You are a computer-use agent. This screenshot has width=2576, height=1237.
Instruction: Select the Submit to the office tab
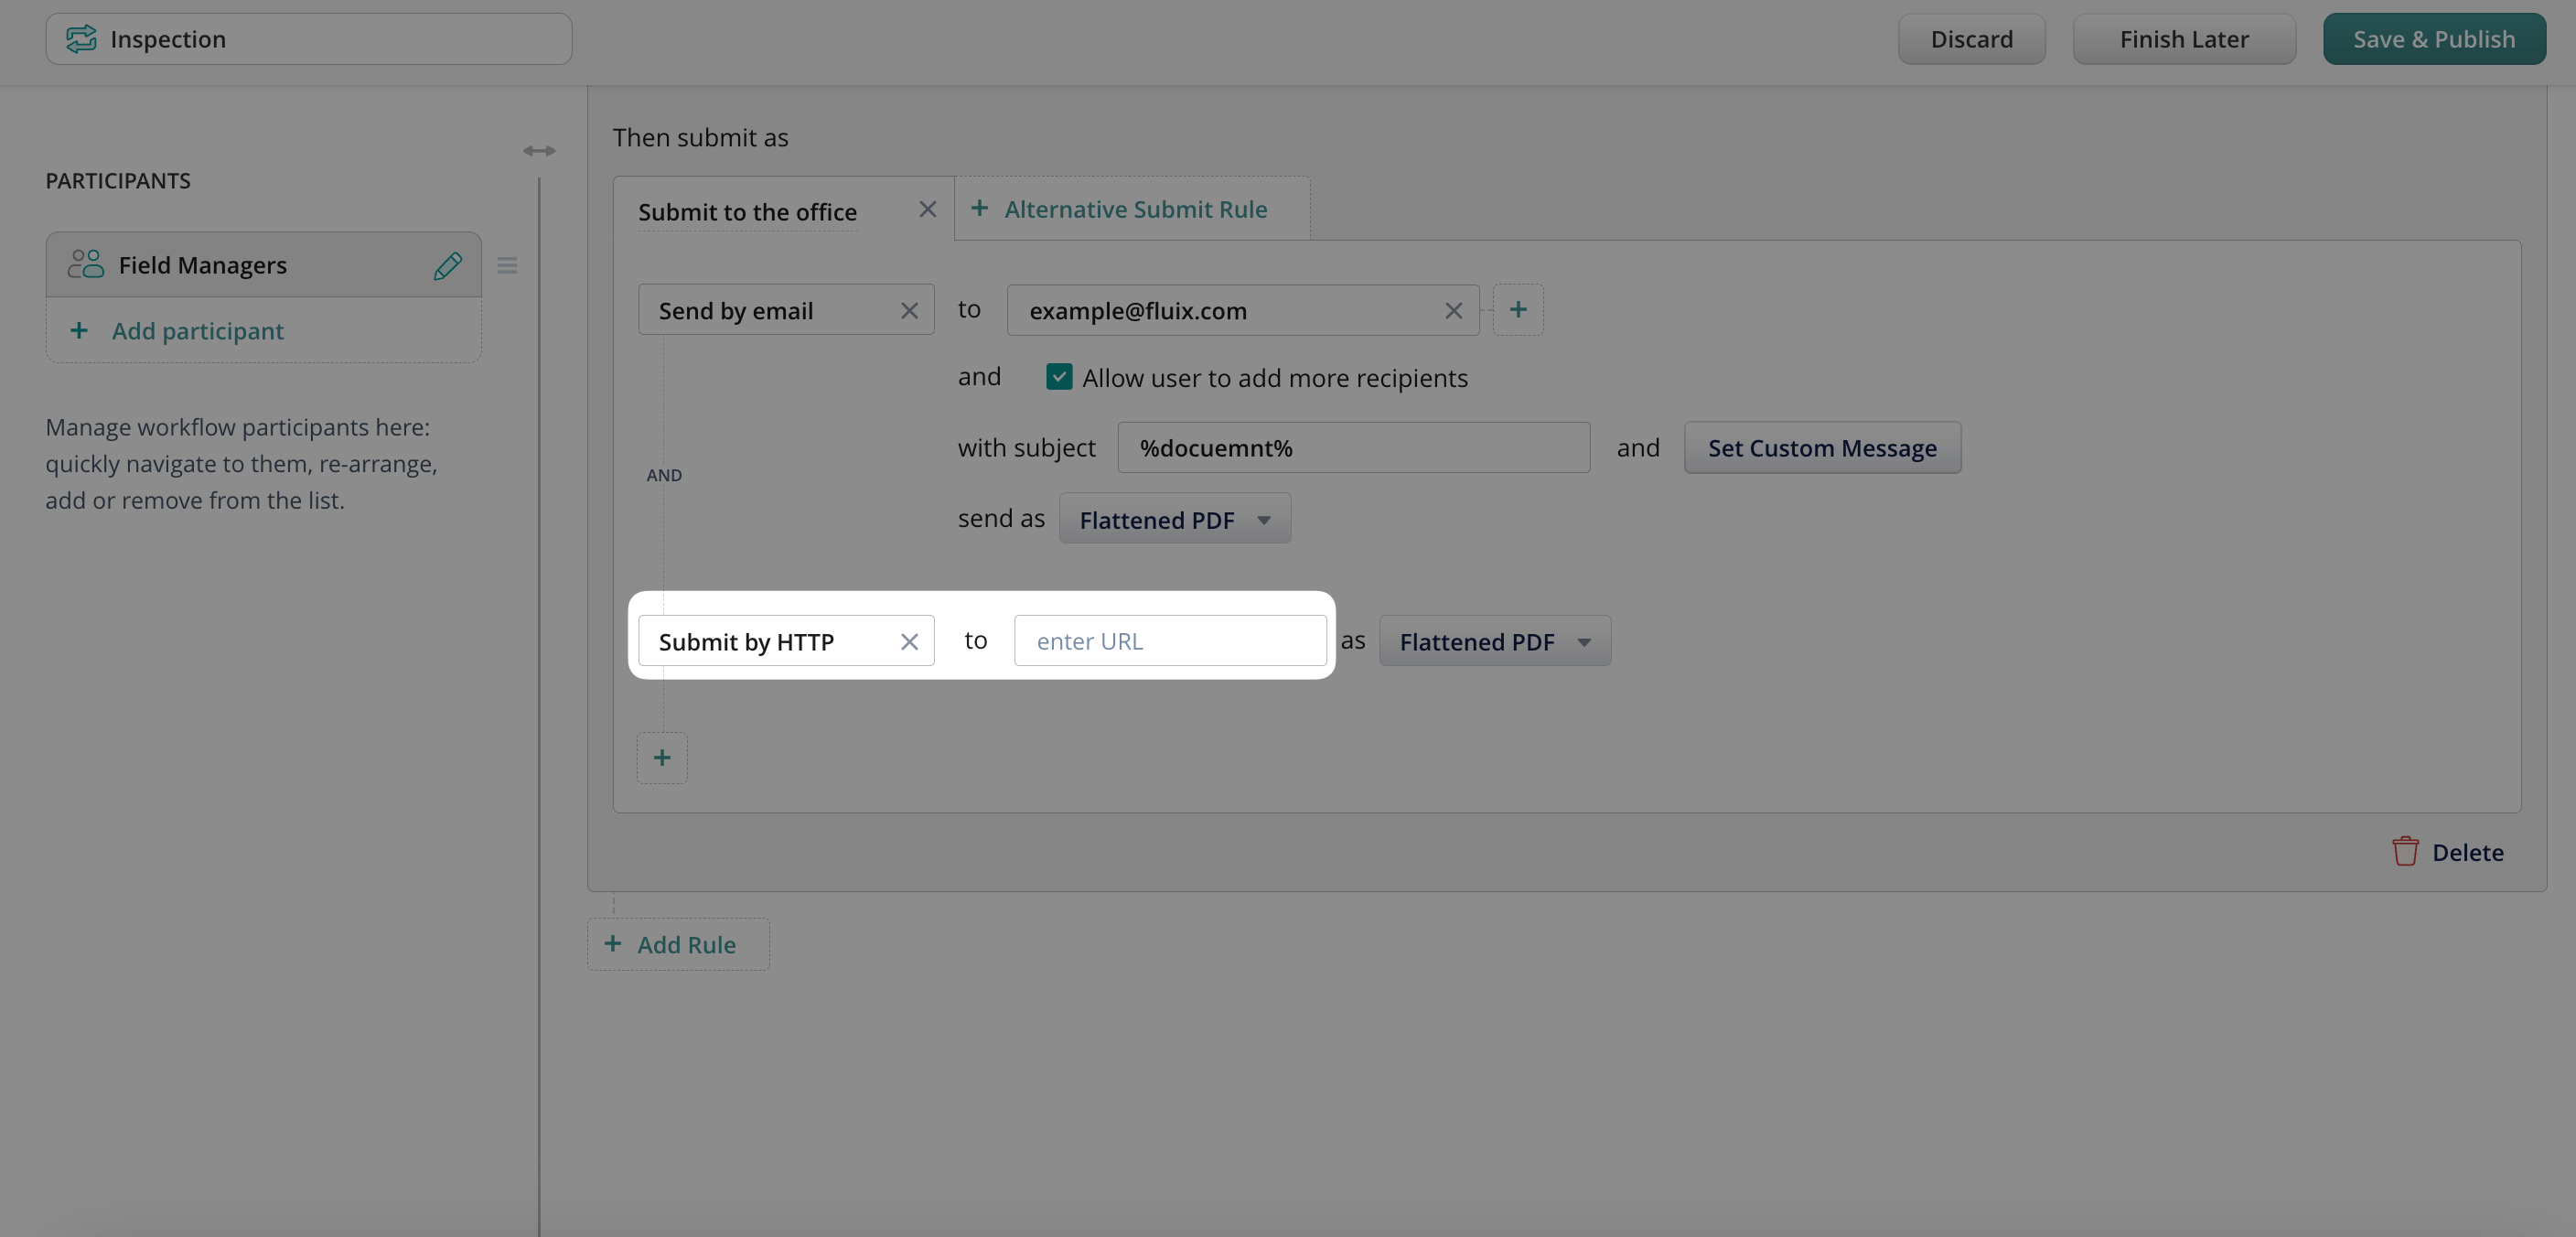pos(747,212)
